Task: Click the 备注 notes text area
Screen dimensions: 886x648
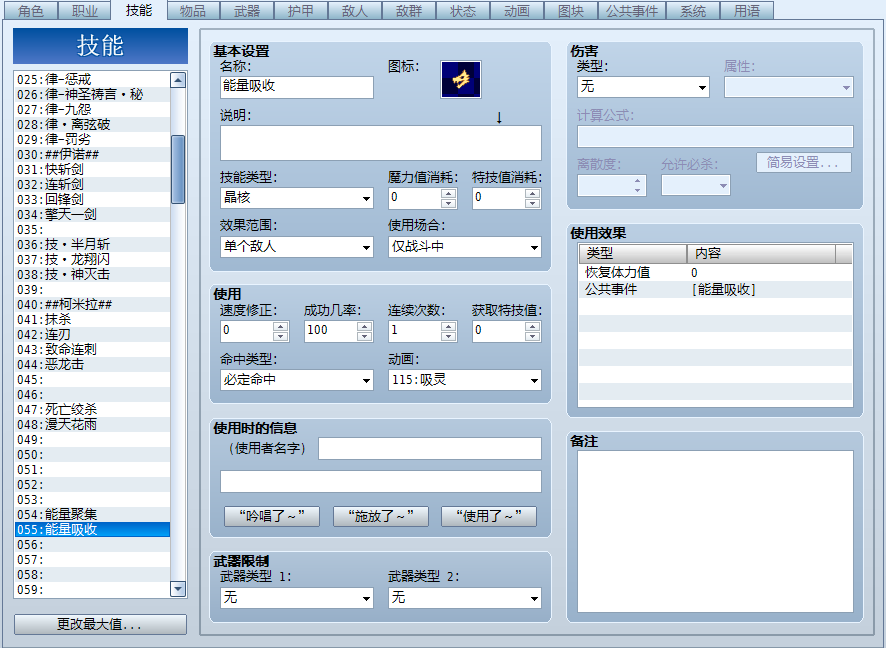Action: click(x=715, y=531)
